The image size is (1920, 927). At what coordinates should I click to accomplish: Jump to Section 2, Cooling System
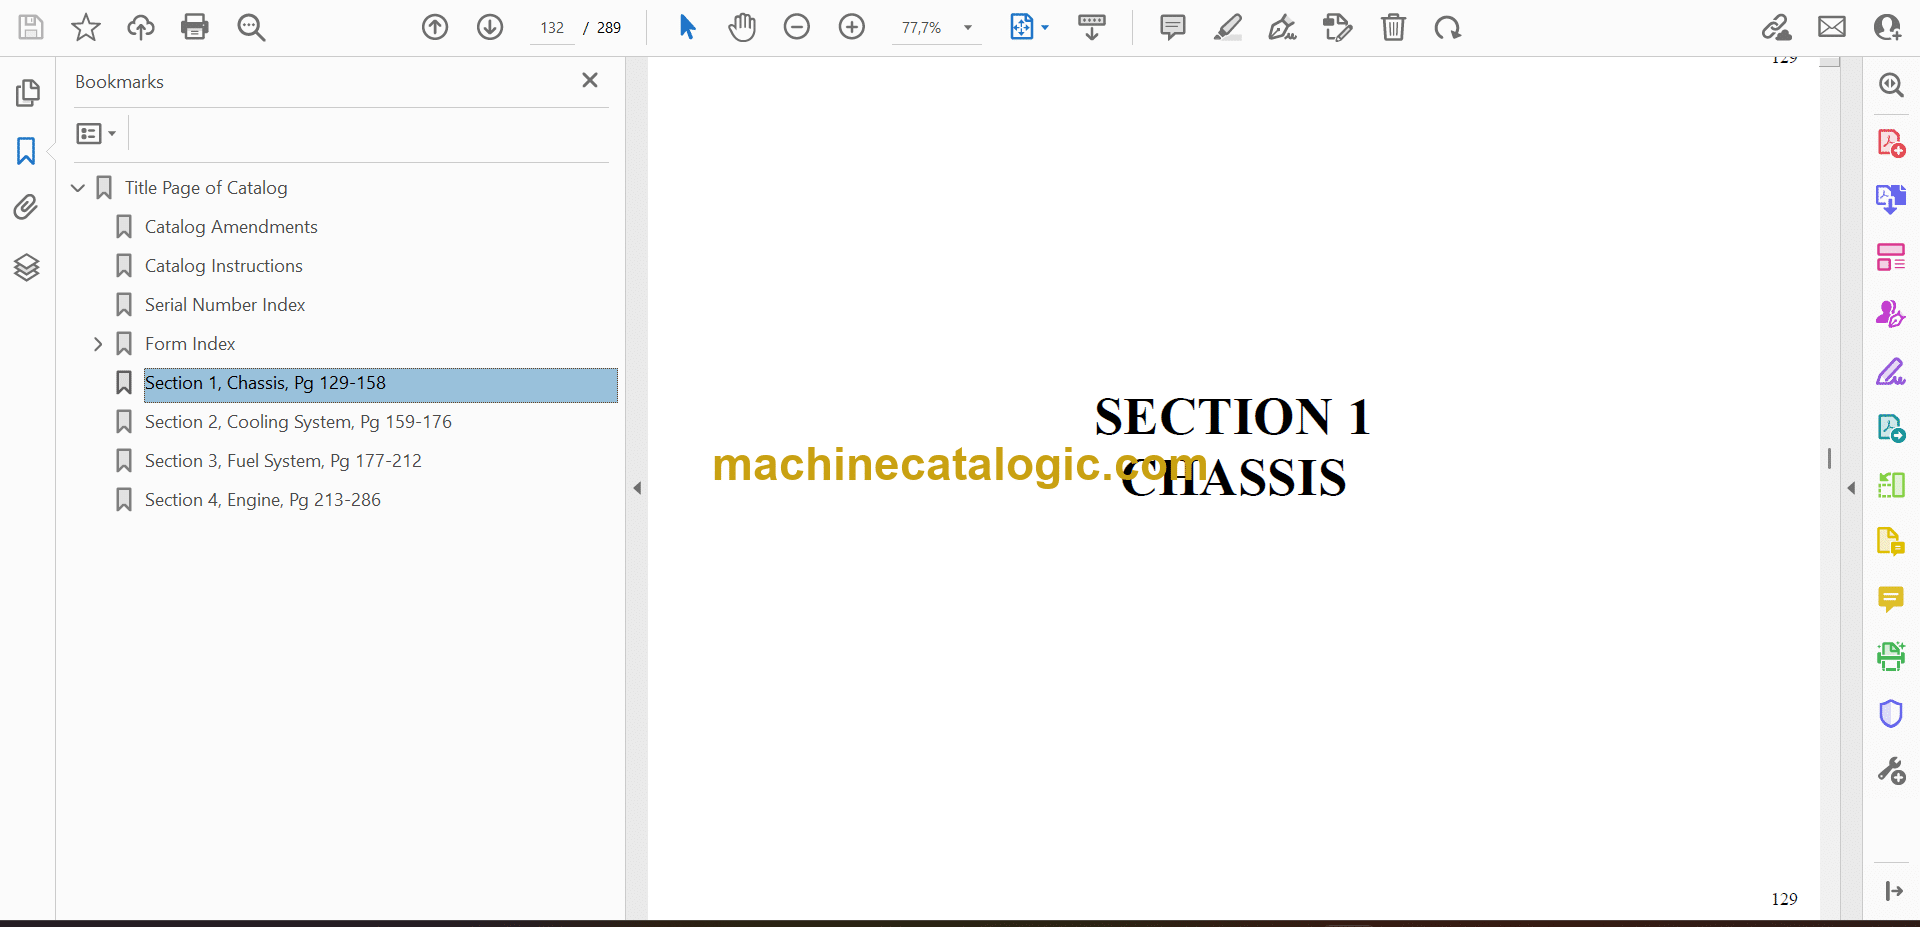(298, 422)
